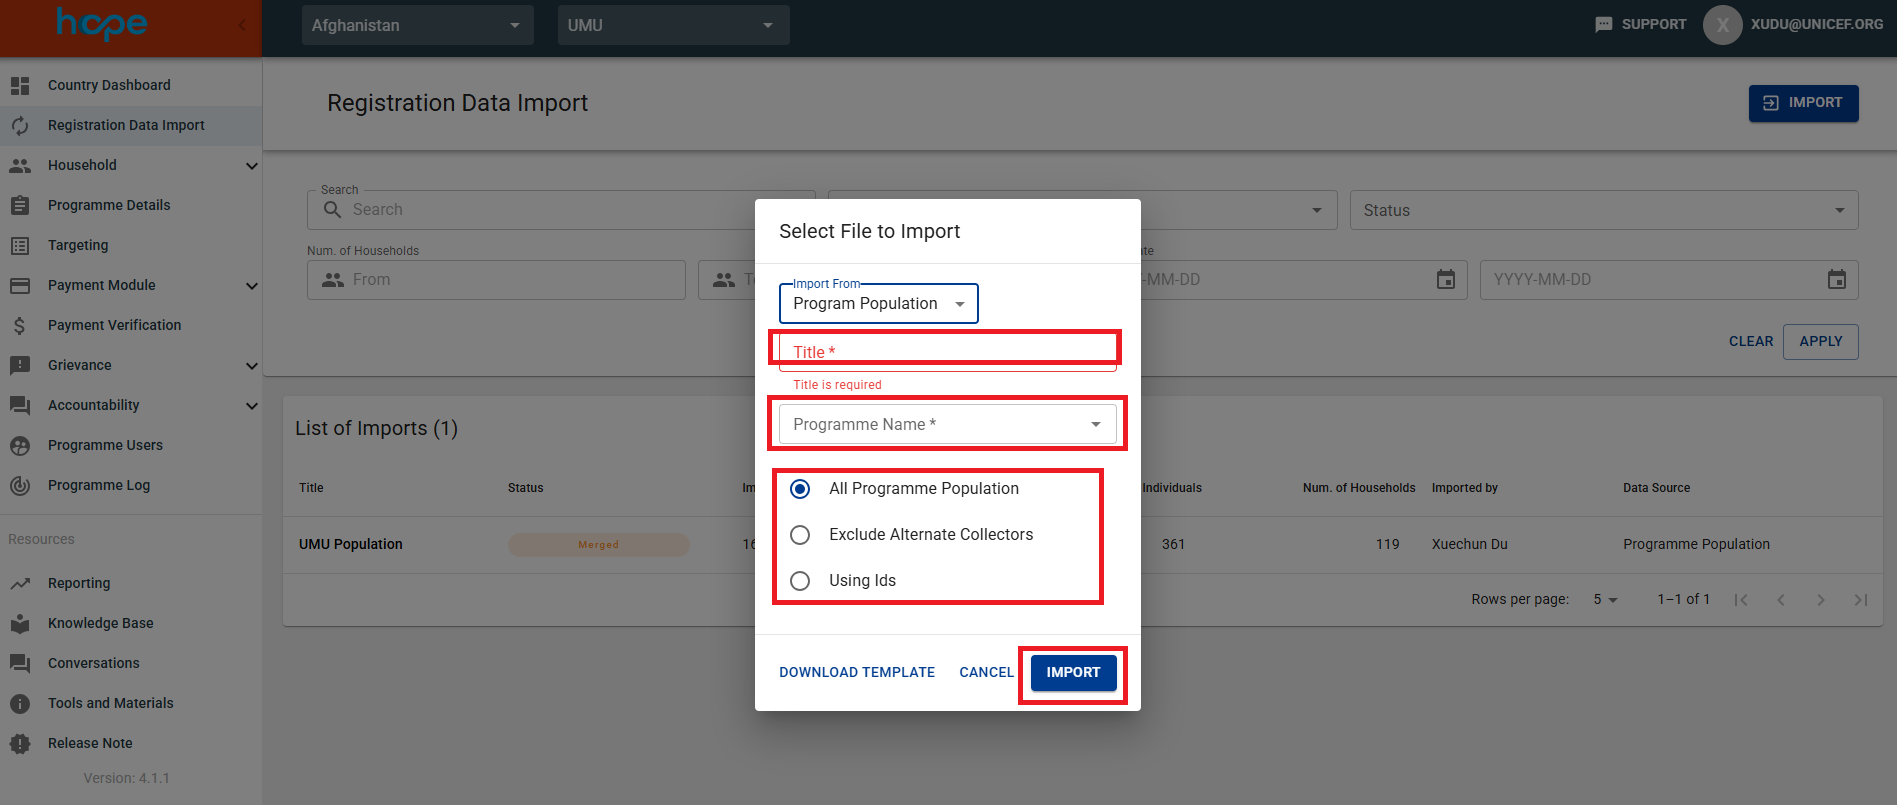Click the Reporting trend icon
The image size is (1897, 805).
coord(20,584)
